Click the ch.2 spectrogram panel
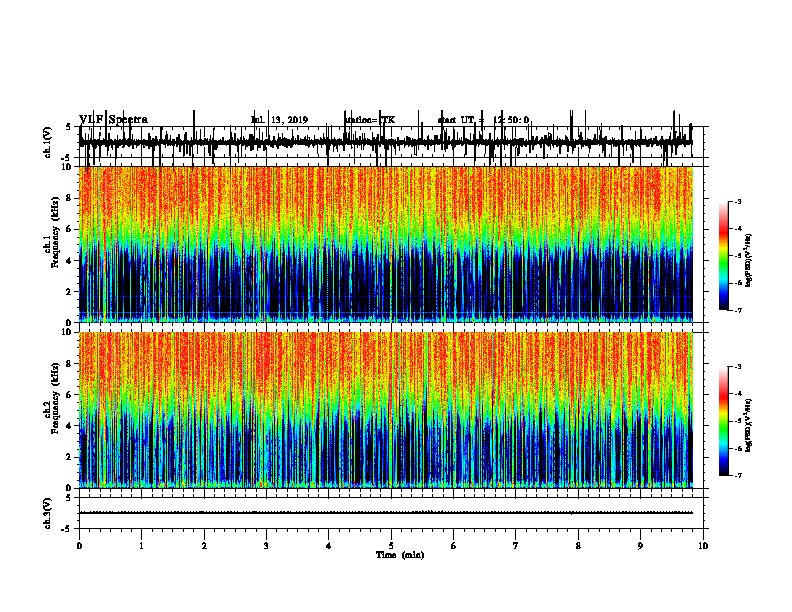This screenshot has width=792, height=612. pyautogui.click(x=386, y=410)
